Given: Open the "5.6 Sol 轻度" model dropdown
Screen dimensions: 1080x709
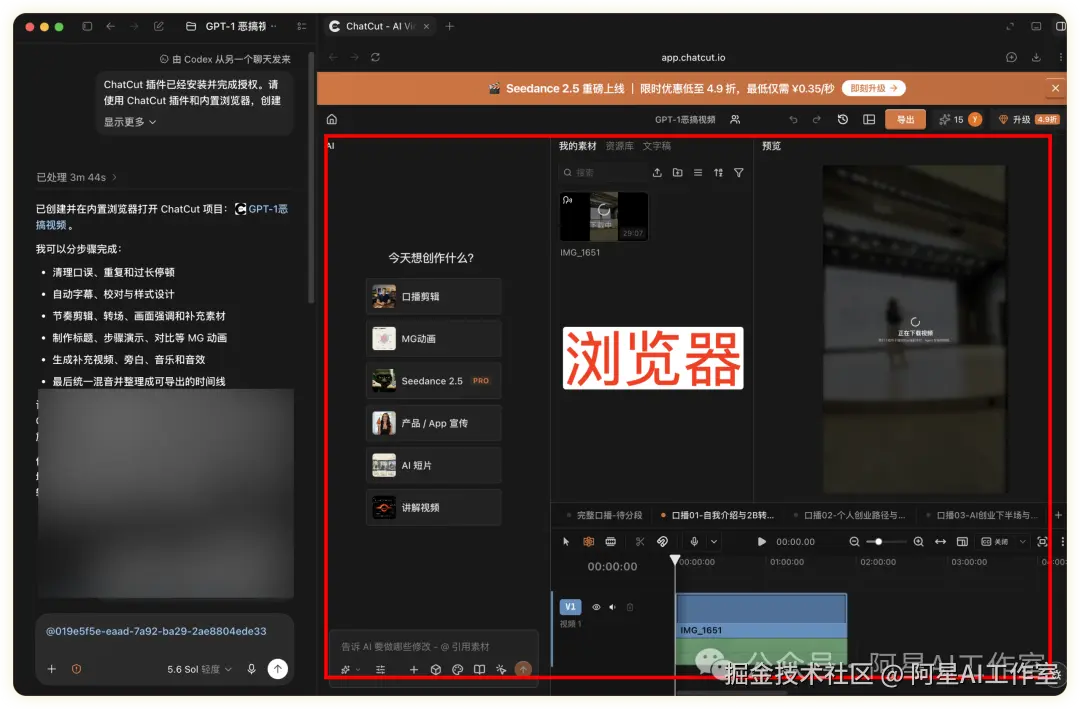Looking at the screenshot, I should click(199, 669).
